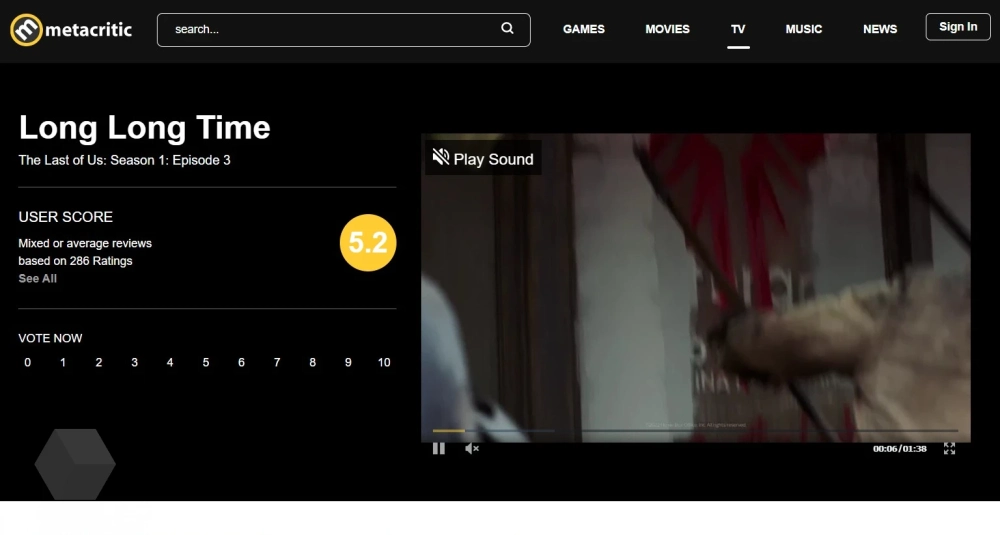The image size is (1000, 535).
Task: Vote a score of 8
Action: [312, 362]
